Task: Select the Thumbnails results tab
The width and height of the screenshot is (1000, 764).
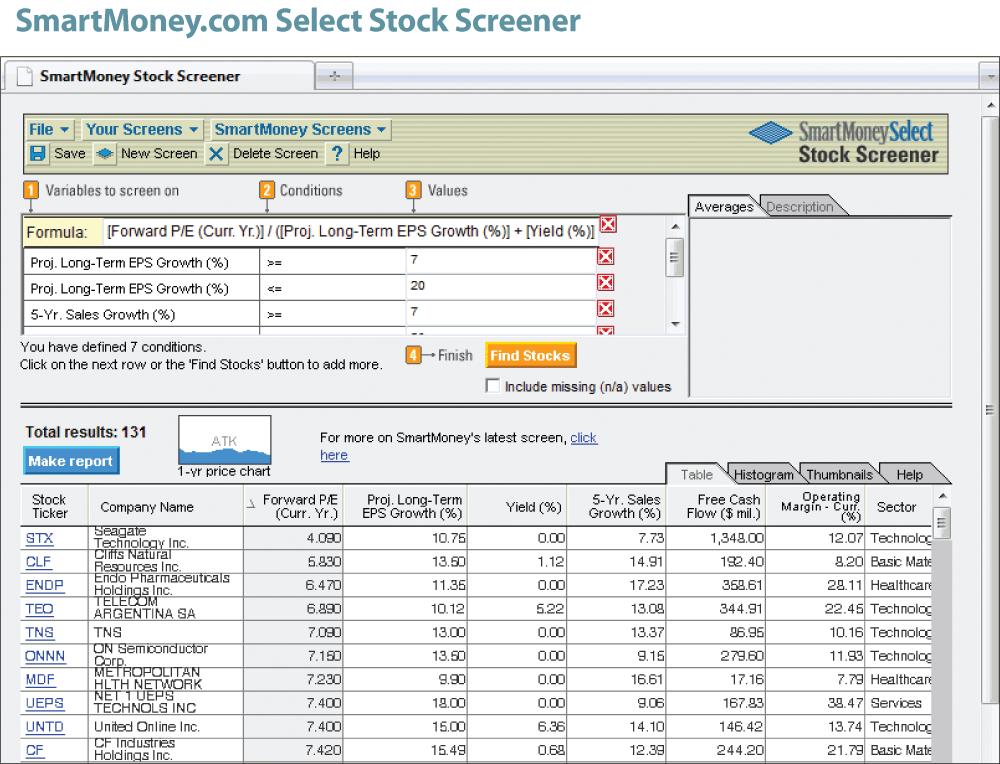Action: tap(839, 474)
